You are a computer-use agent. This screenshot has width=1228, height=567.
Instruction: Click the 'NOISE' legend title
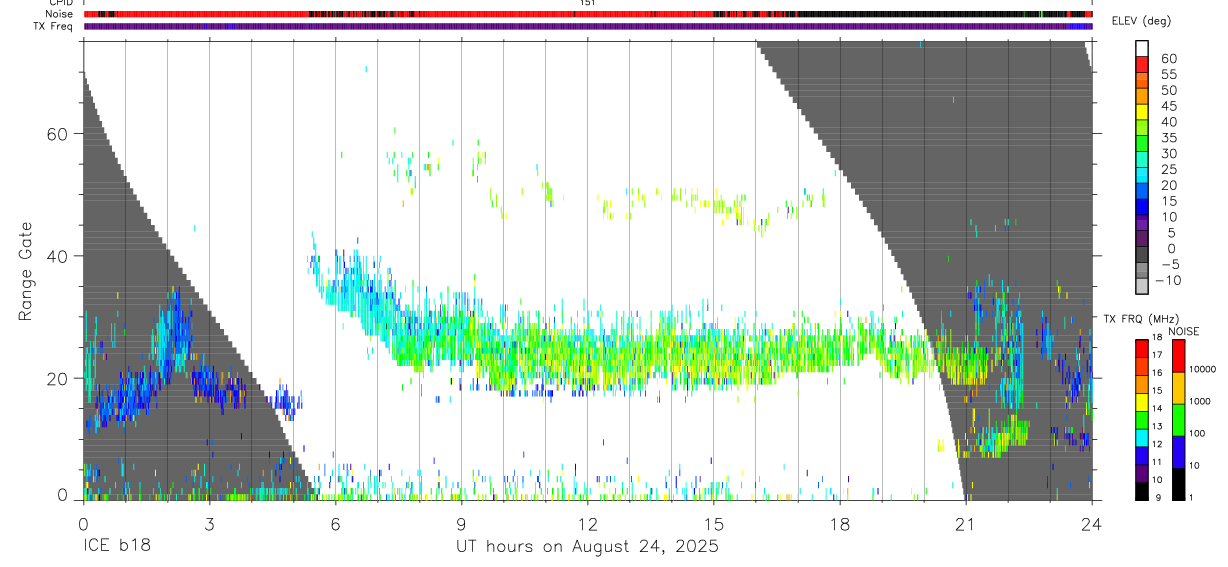pos(1184,331)
